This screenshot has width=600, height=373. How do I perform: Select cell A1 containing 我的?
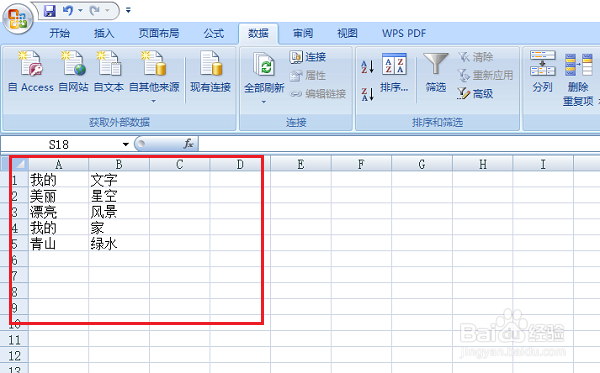tap(58, 179)
